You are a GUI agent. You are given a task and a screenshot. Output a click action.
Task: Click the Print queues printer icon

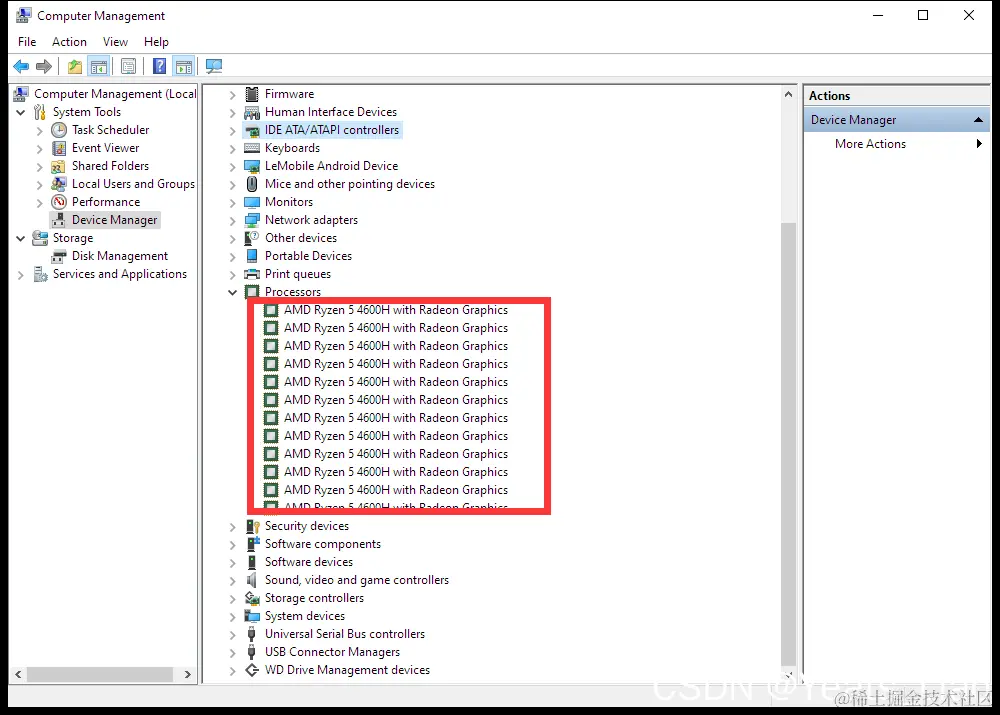(252, 274)
